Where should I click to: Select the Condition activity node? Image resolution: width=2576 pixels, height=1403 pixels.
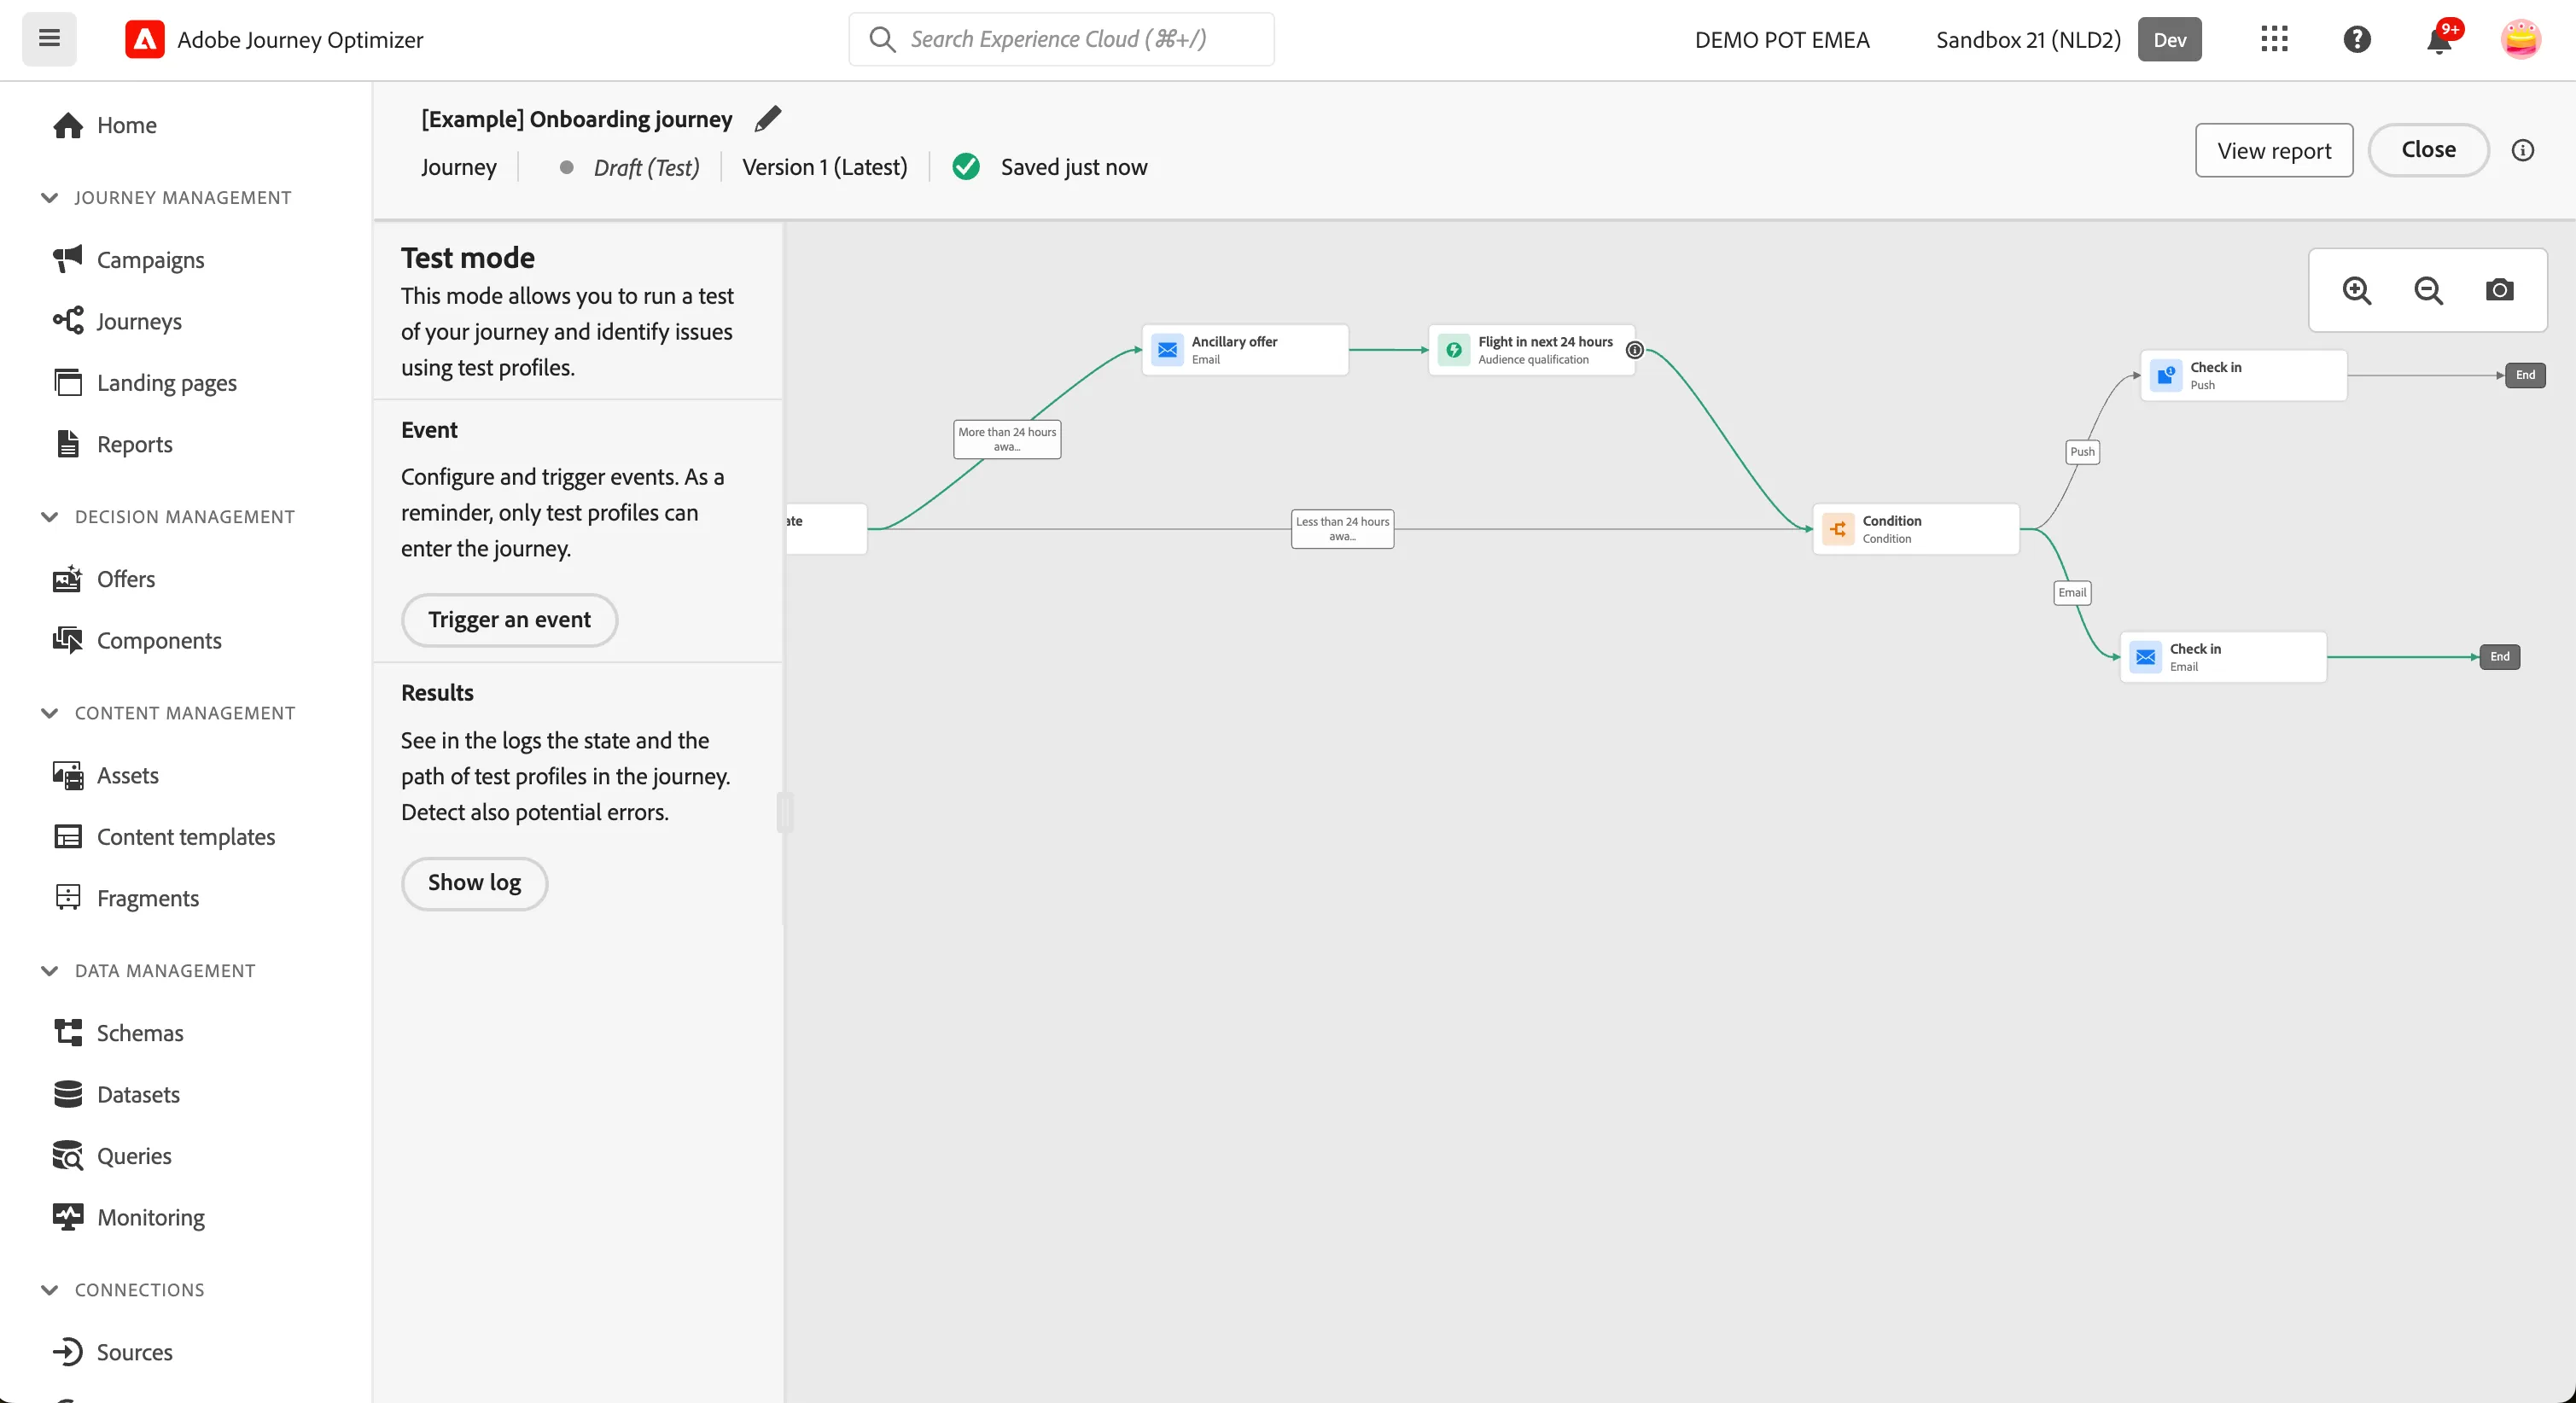click(1916, 529)
